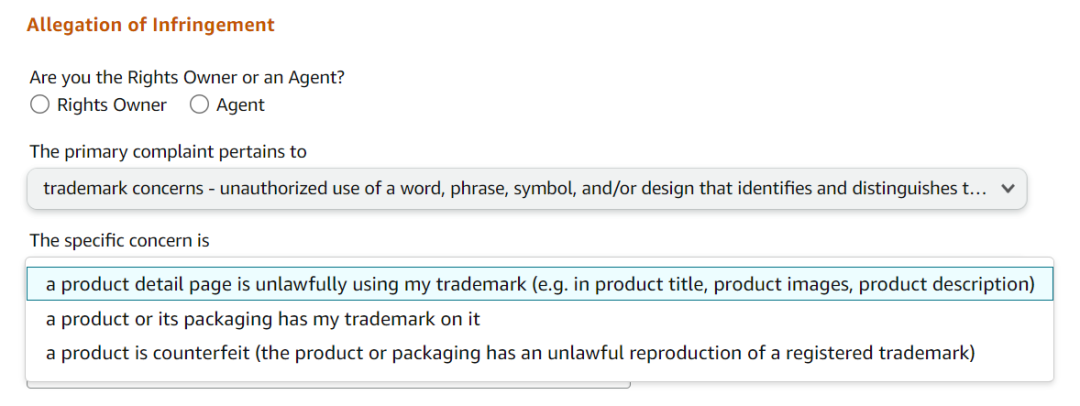1080x406 pixels.
Task: Click the "Are you the Rights Owner or an Agent?" question
Action: pyautogui.click(x=187, y=77)
